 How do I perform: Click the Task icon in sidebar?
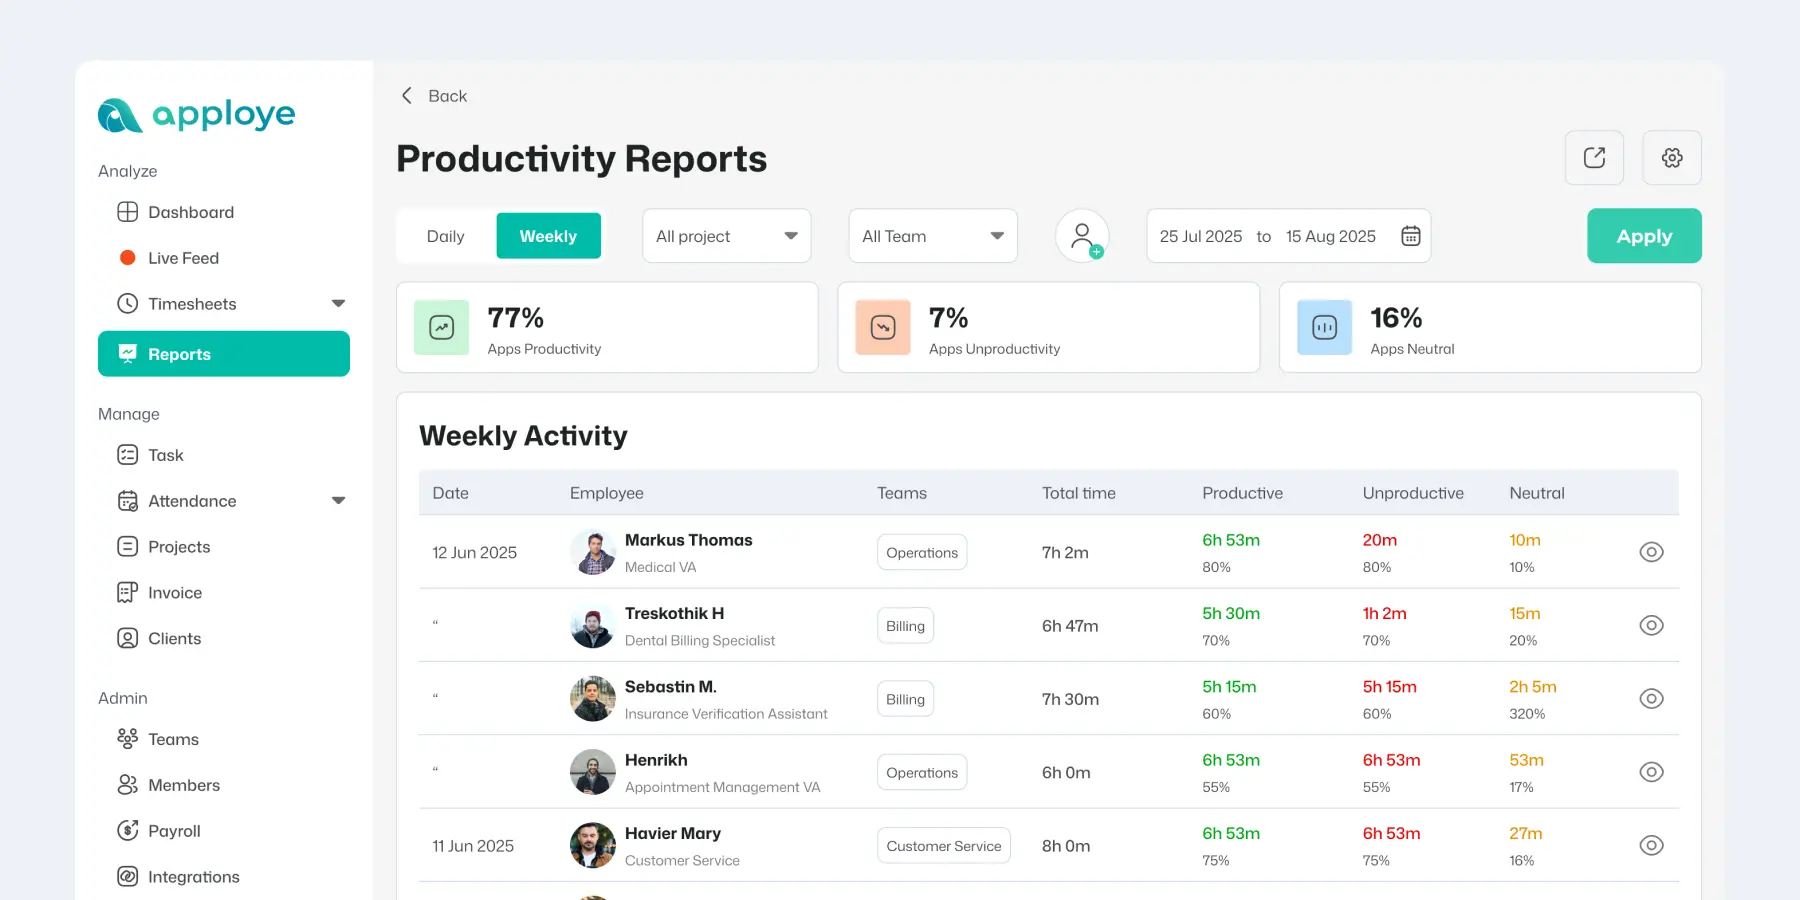[x=127, y=455]
